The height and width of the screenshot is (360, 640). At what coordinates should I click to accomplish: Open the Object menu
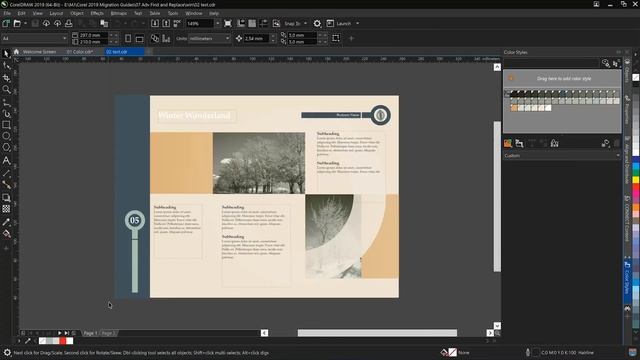point(77,13)
